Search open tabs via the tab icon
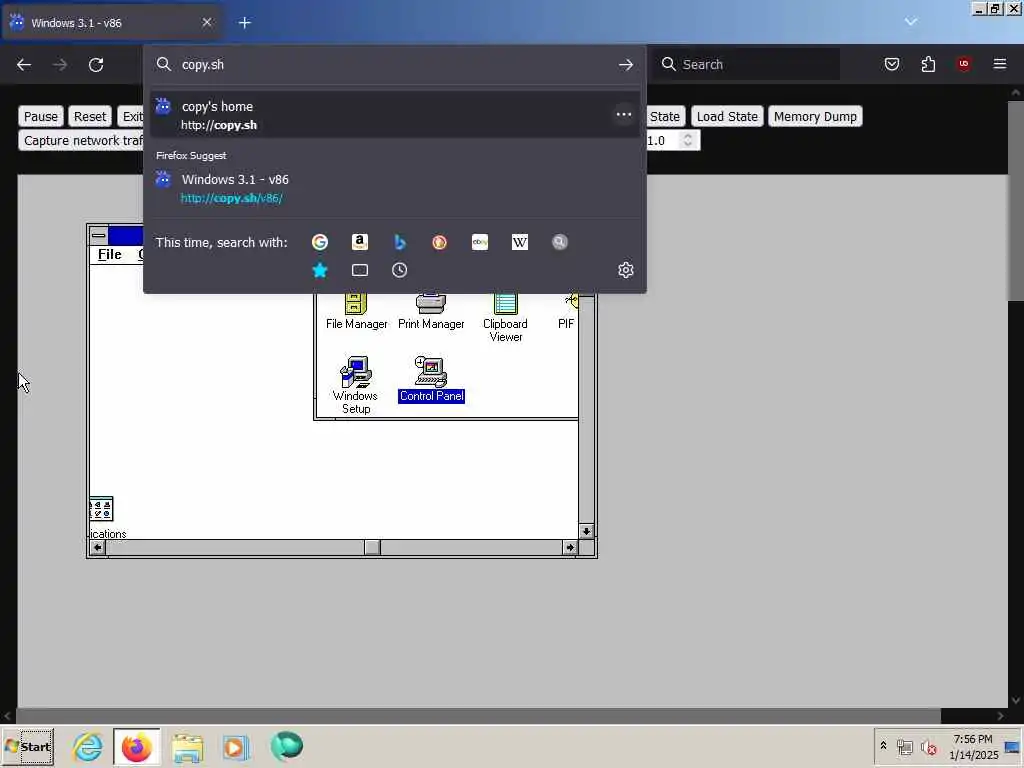This screenshot has width=1024, height=768. click(x=360, y=270)
